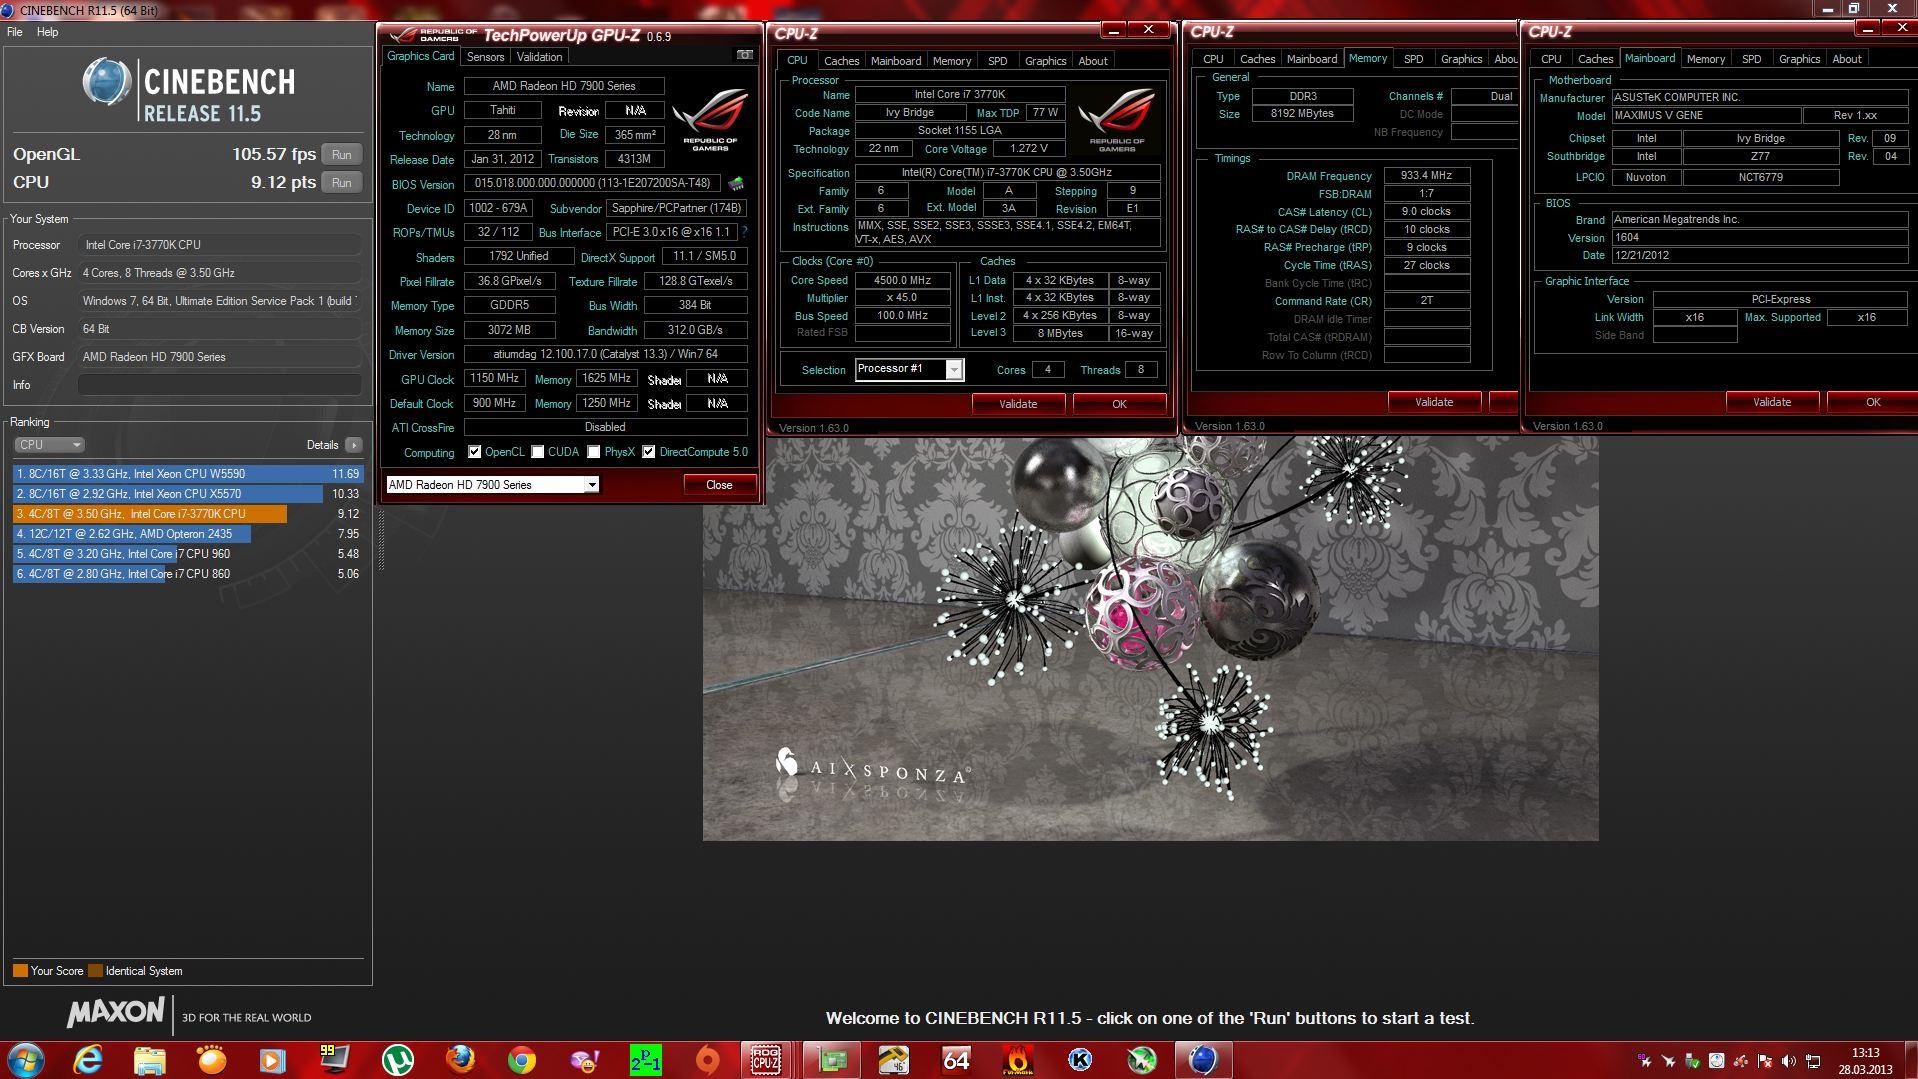Open the volume speaker tray icon
The height and width of the screenshot is (1079, 1918).
point(1789,1061)
